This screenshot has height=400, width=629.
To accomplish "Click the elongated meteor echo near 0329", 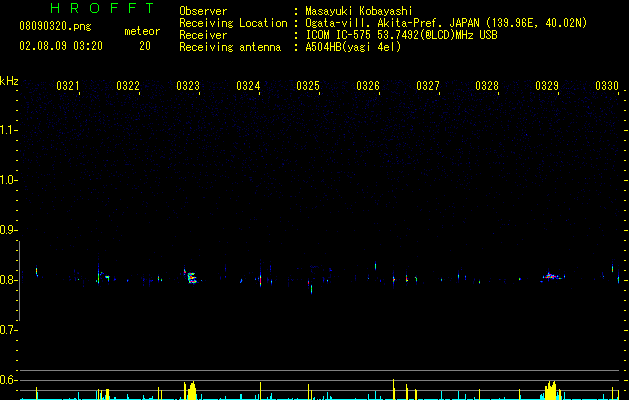I will point(552,276).
